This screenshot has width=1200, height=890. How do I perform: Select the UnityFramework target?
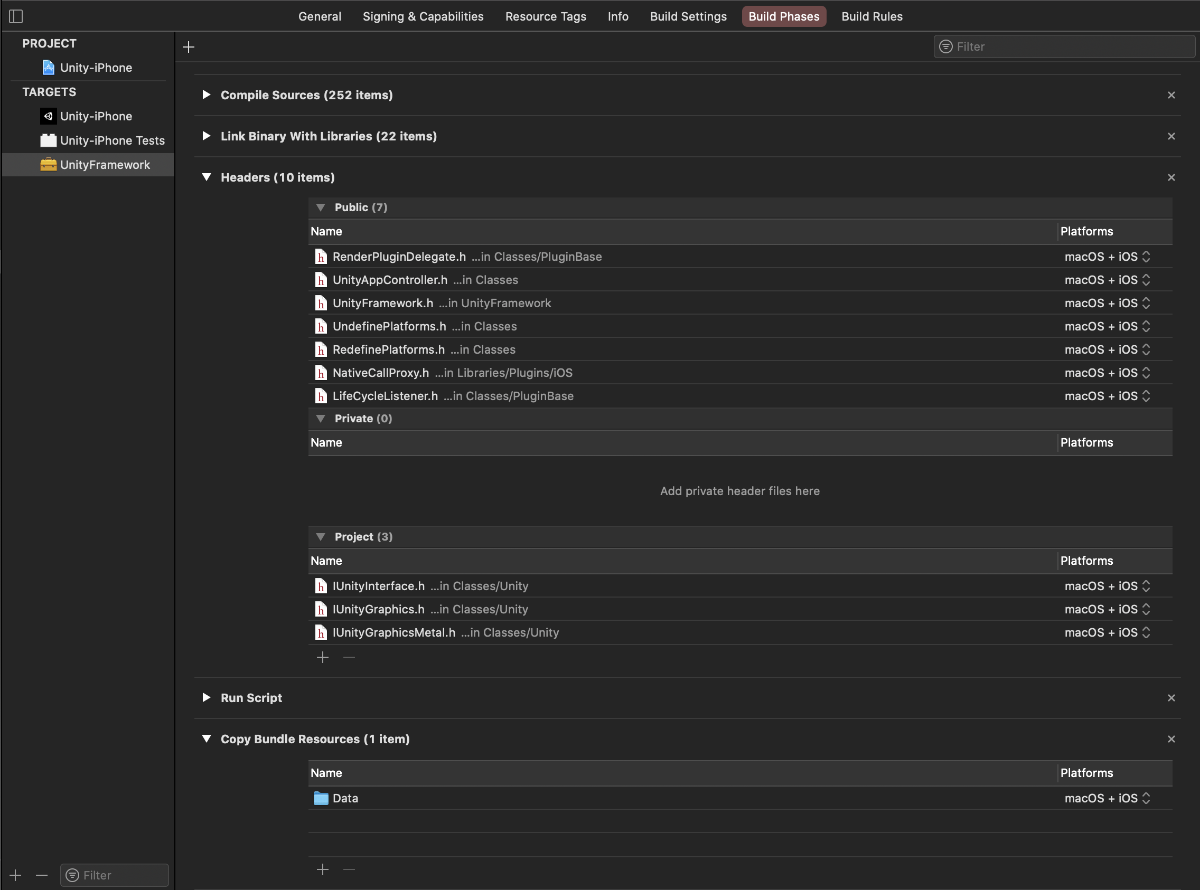click(x=88, y=165)
